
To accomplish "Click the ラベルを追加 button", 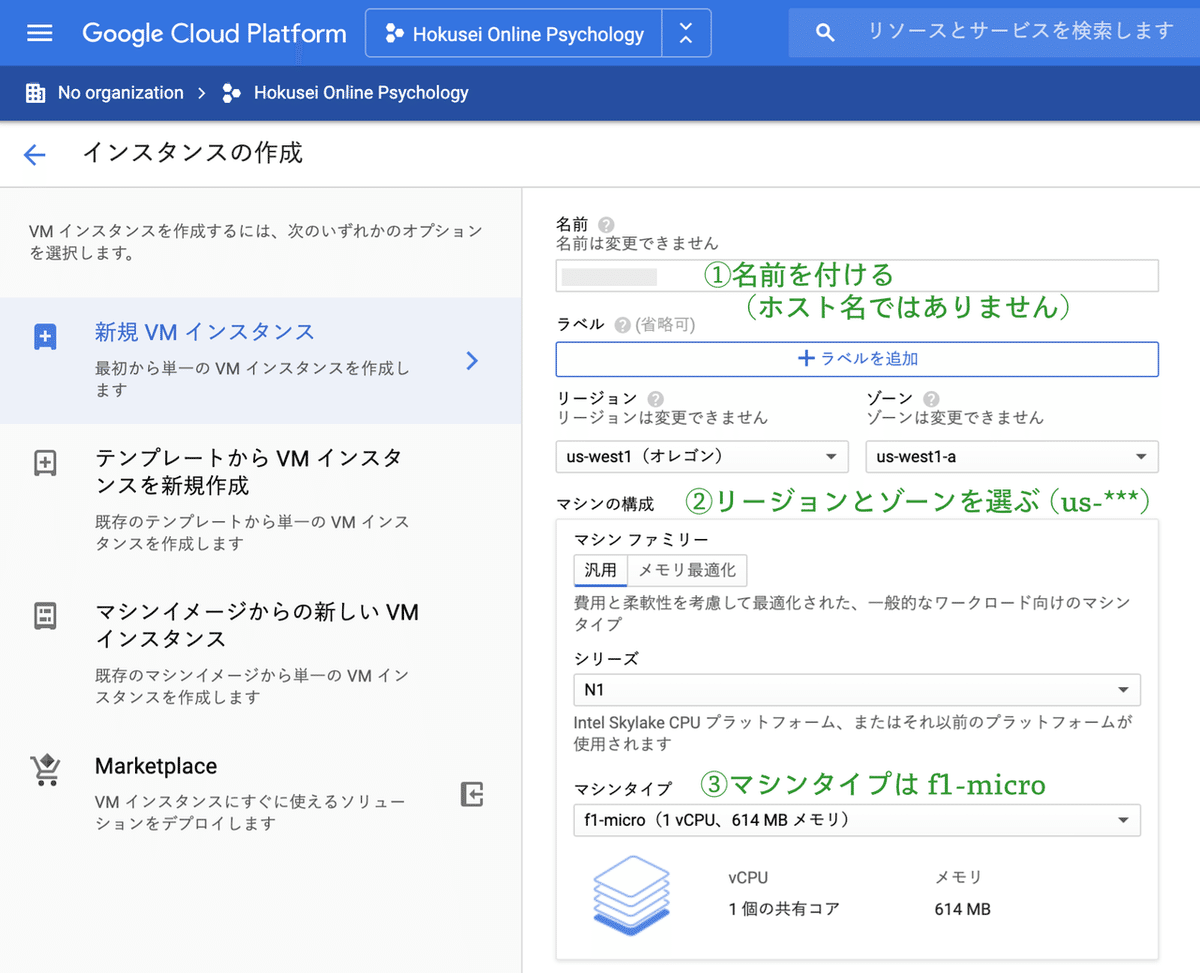I will coord(857,359).
